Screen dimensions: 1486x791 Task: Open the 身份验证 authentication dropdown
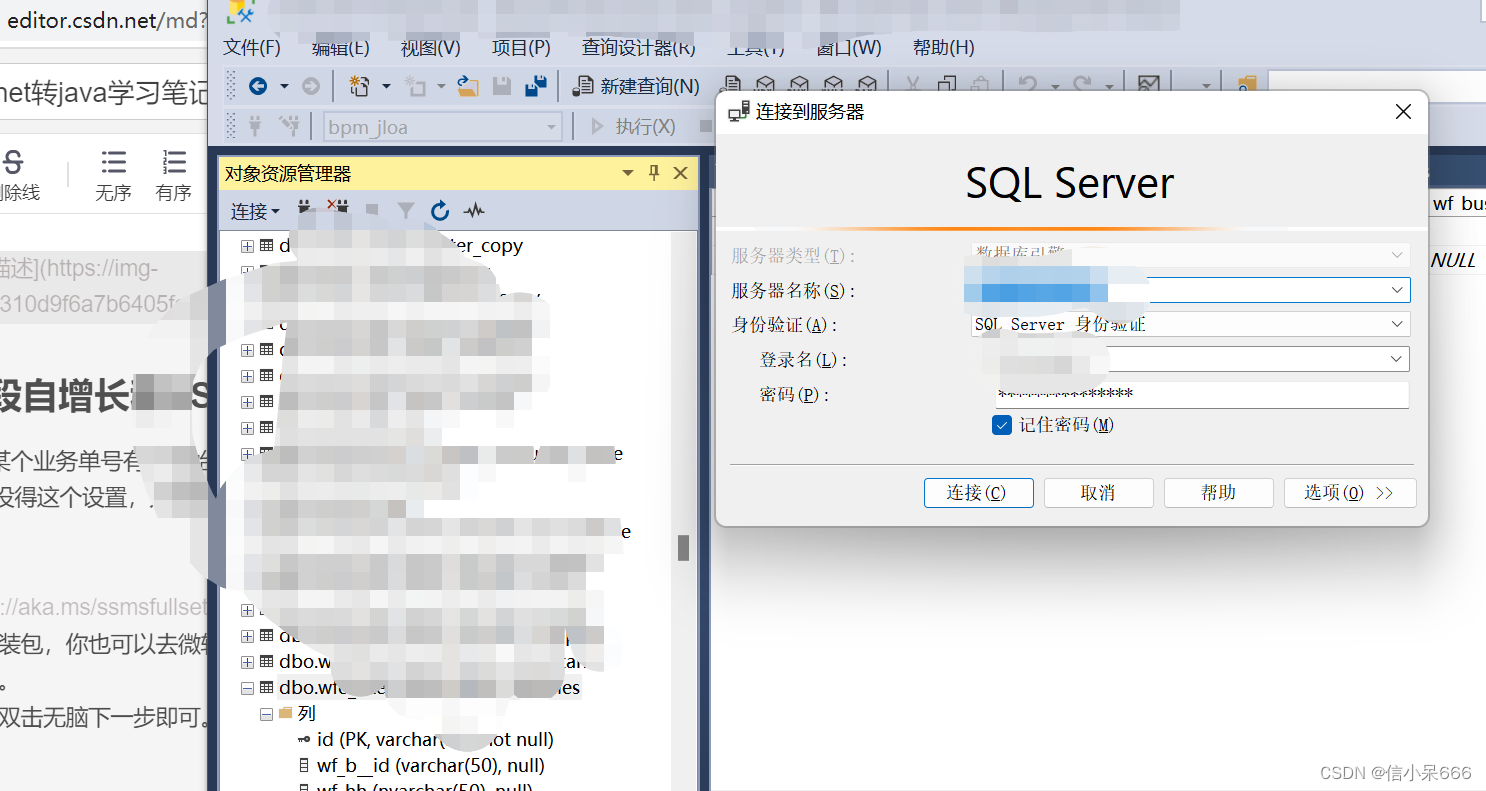(1397, 324)
